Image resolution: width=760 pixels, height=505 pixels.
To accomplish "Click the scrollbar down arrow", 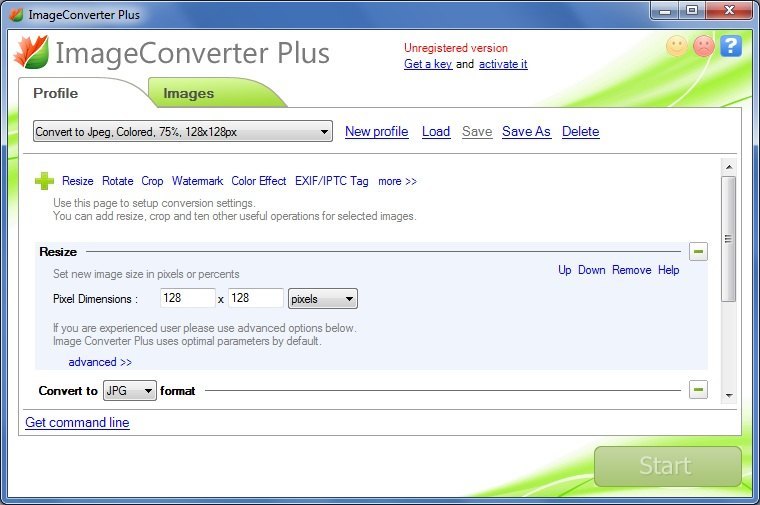I will tap(728, 395).
